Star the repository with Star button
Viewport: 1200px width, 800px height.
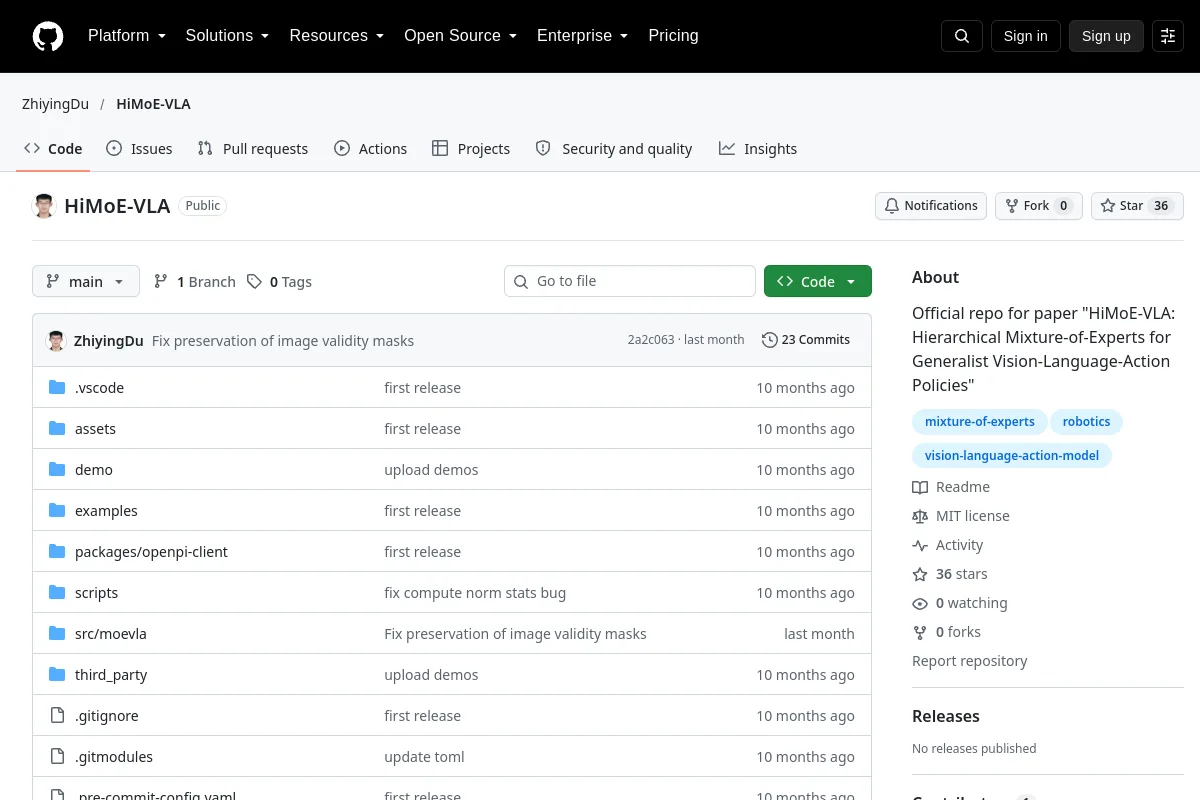[x=1137, y=206]
